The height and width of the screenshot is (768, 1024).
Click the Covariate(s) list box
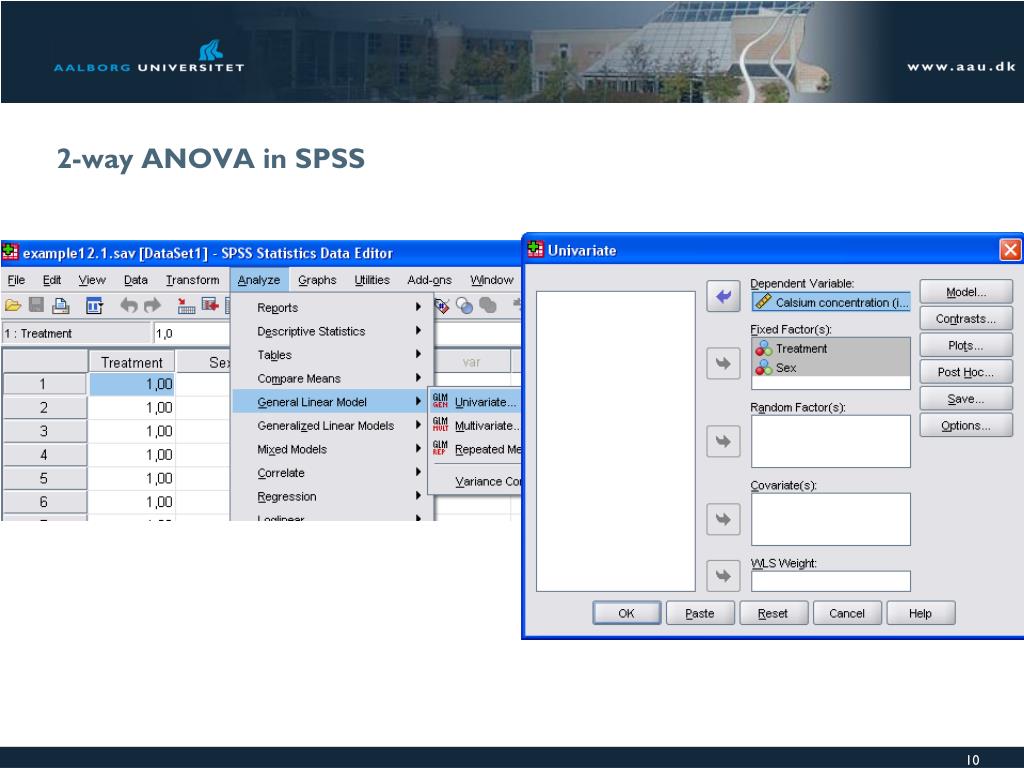pos(831,519)
